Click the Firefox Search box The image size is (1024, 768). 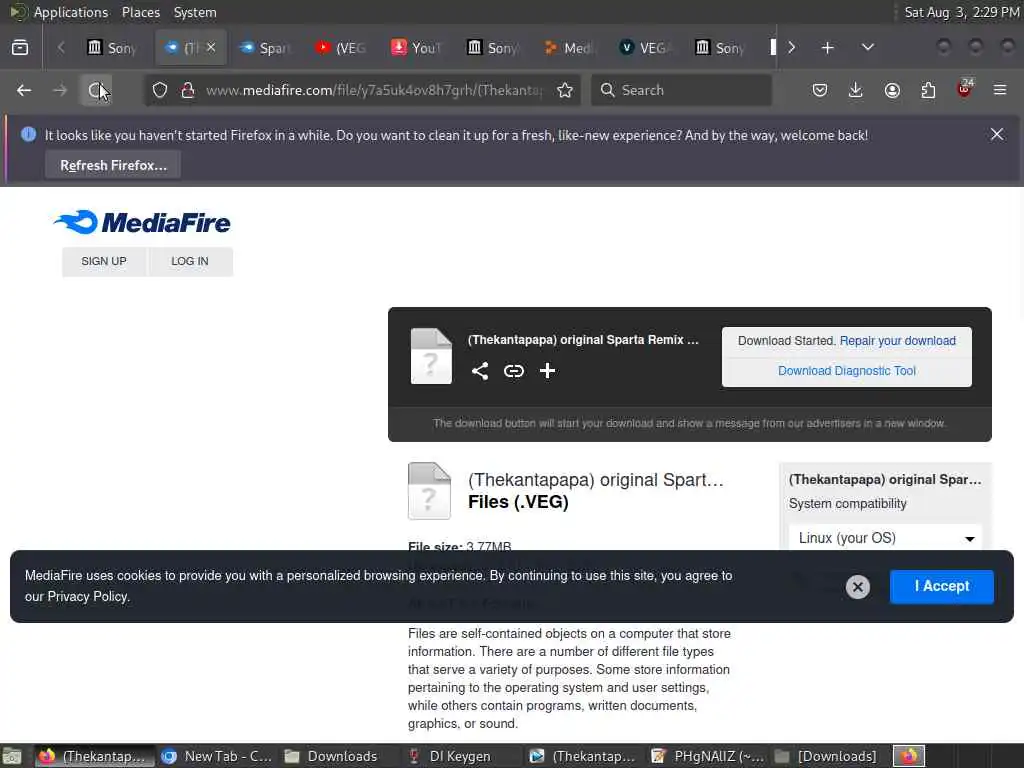click(681, 90)
